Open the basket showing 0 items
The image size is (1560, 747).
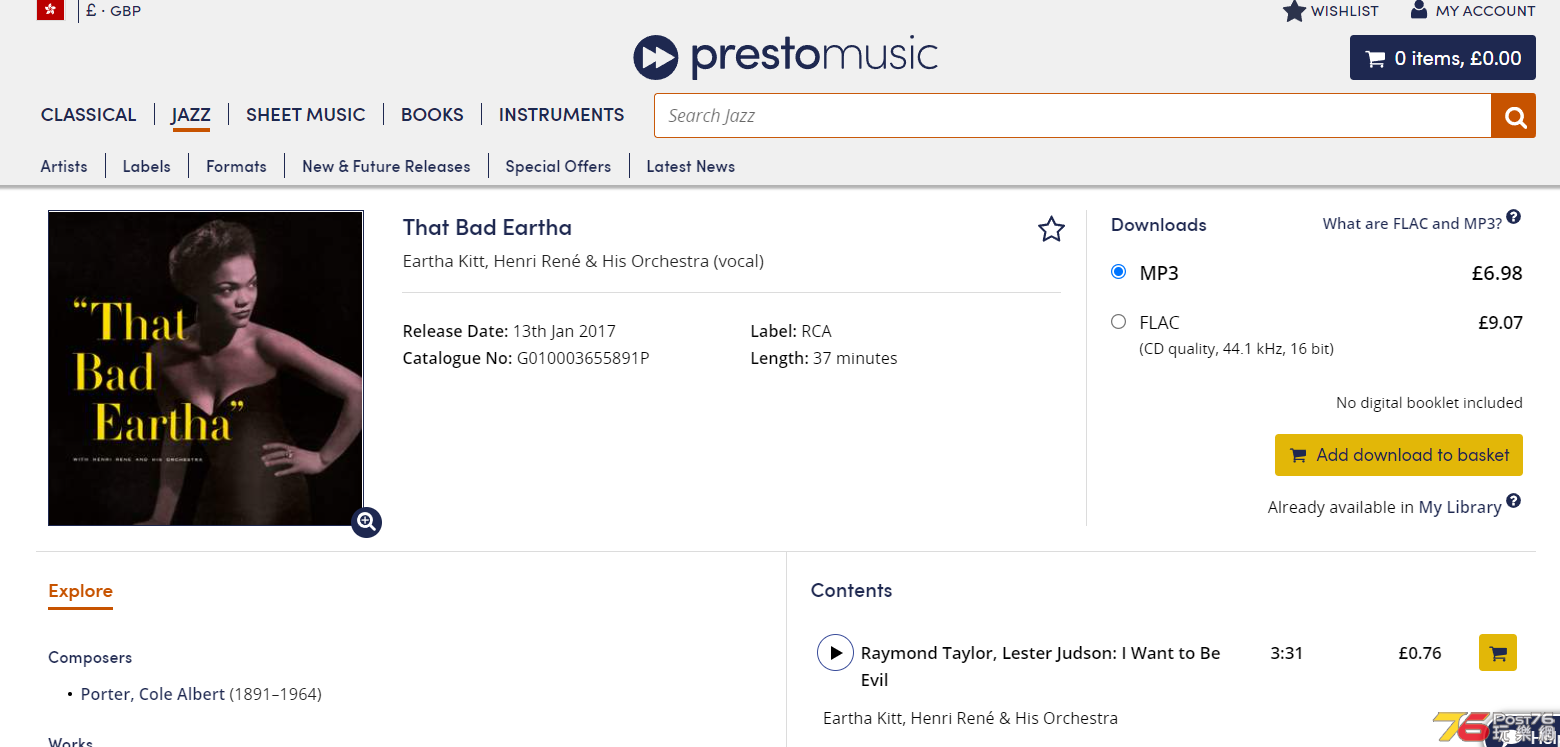click(x=1442, y=58)
